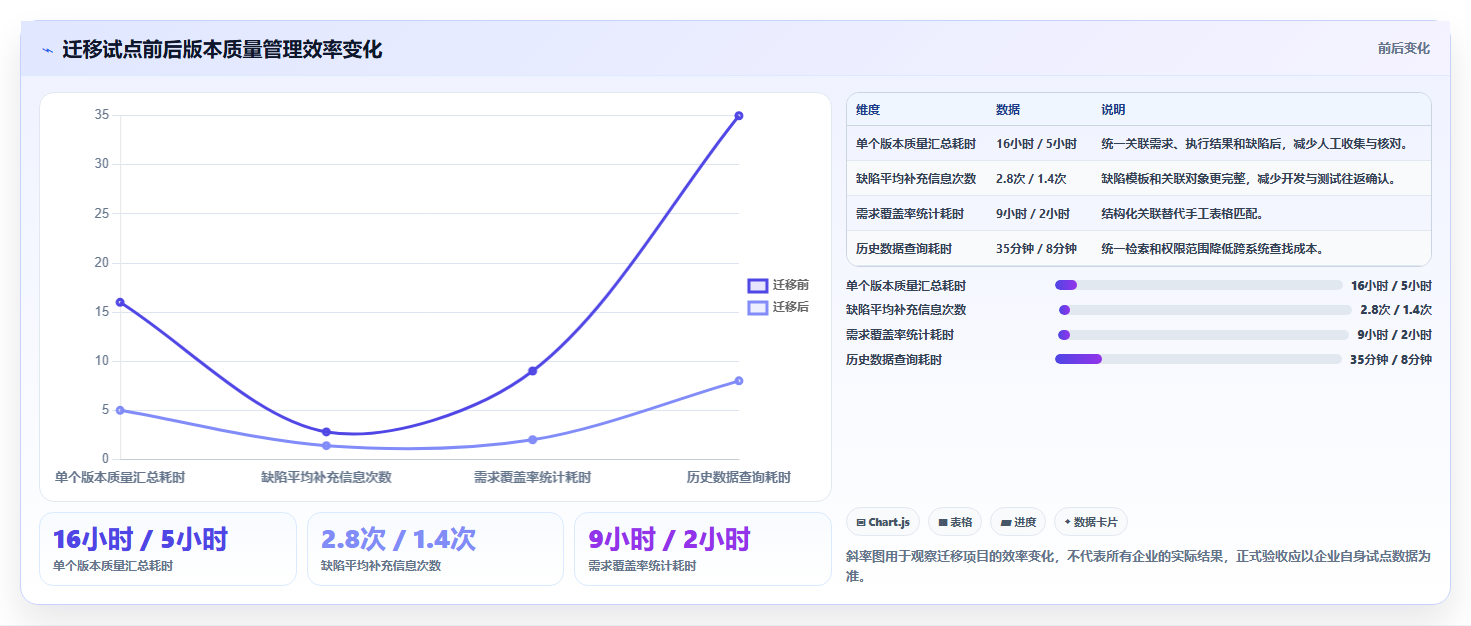Viewport: 1471px width, 626px height.
Task: Click table description starting 统一关联需求、执行结果和缺陷后
Action: tap(1255, 144)
